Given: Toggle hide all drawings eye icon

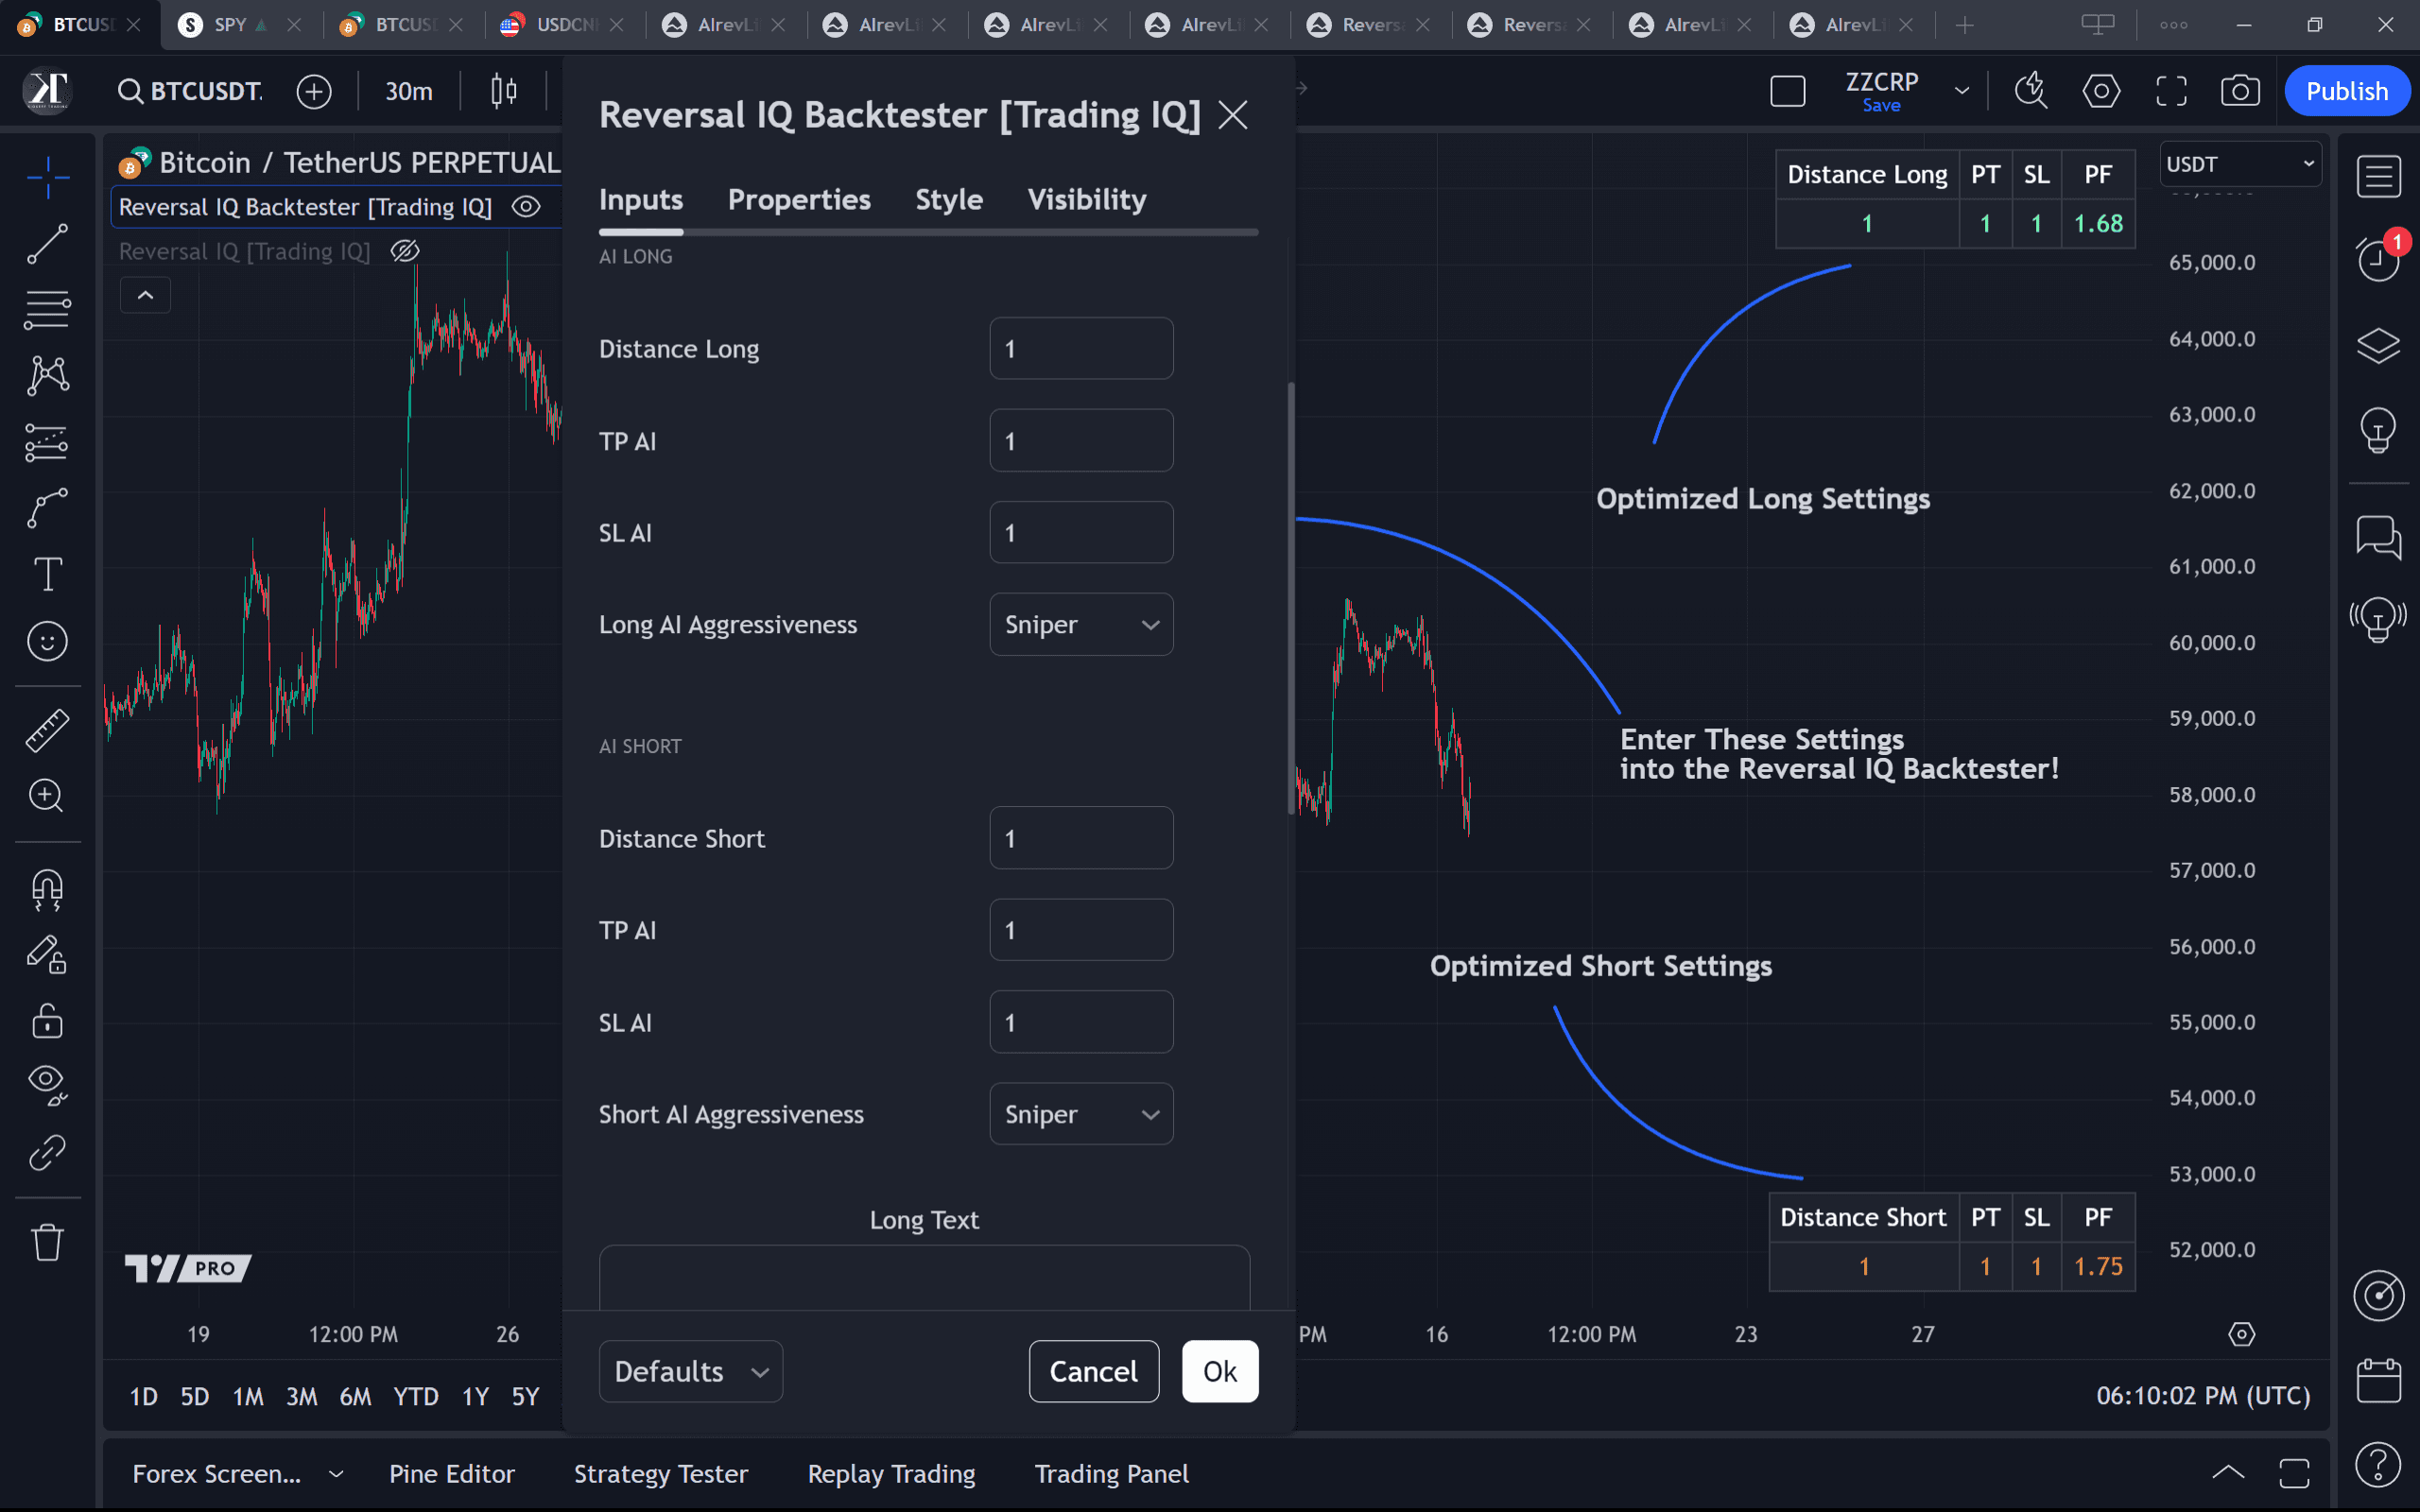Looking at the screenshot, I should point(47,1085).
